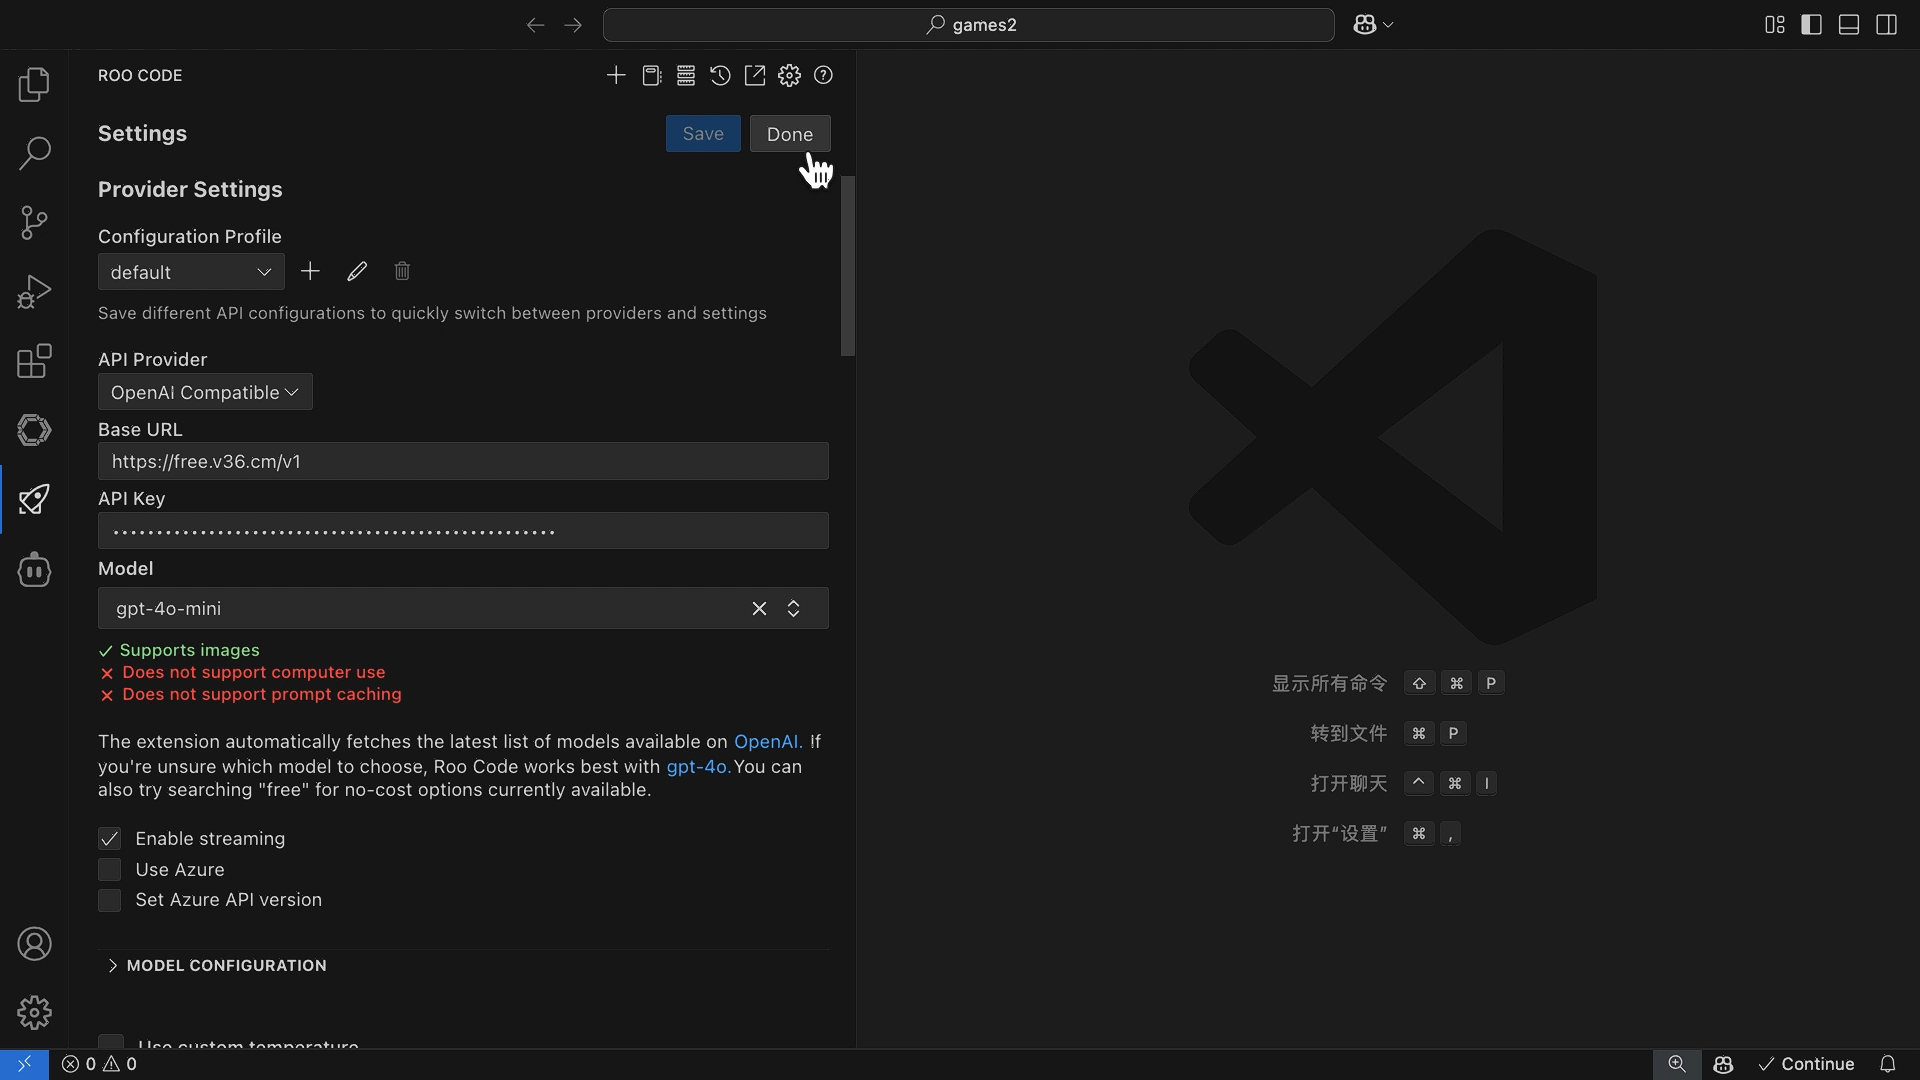Open Roo Code prompts icon
This screenshot has width=1920, height=1080.
coord(651,75)
